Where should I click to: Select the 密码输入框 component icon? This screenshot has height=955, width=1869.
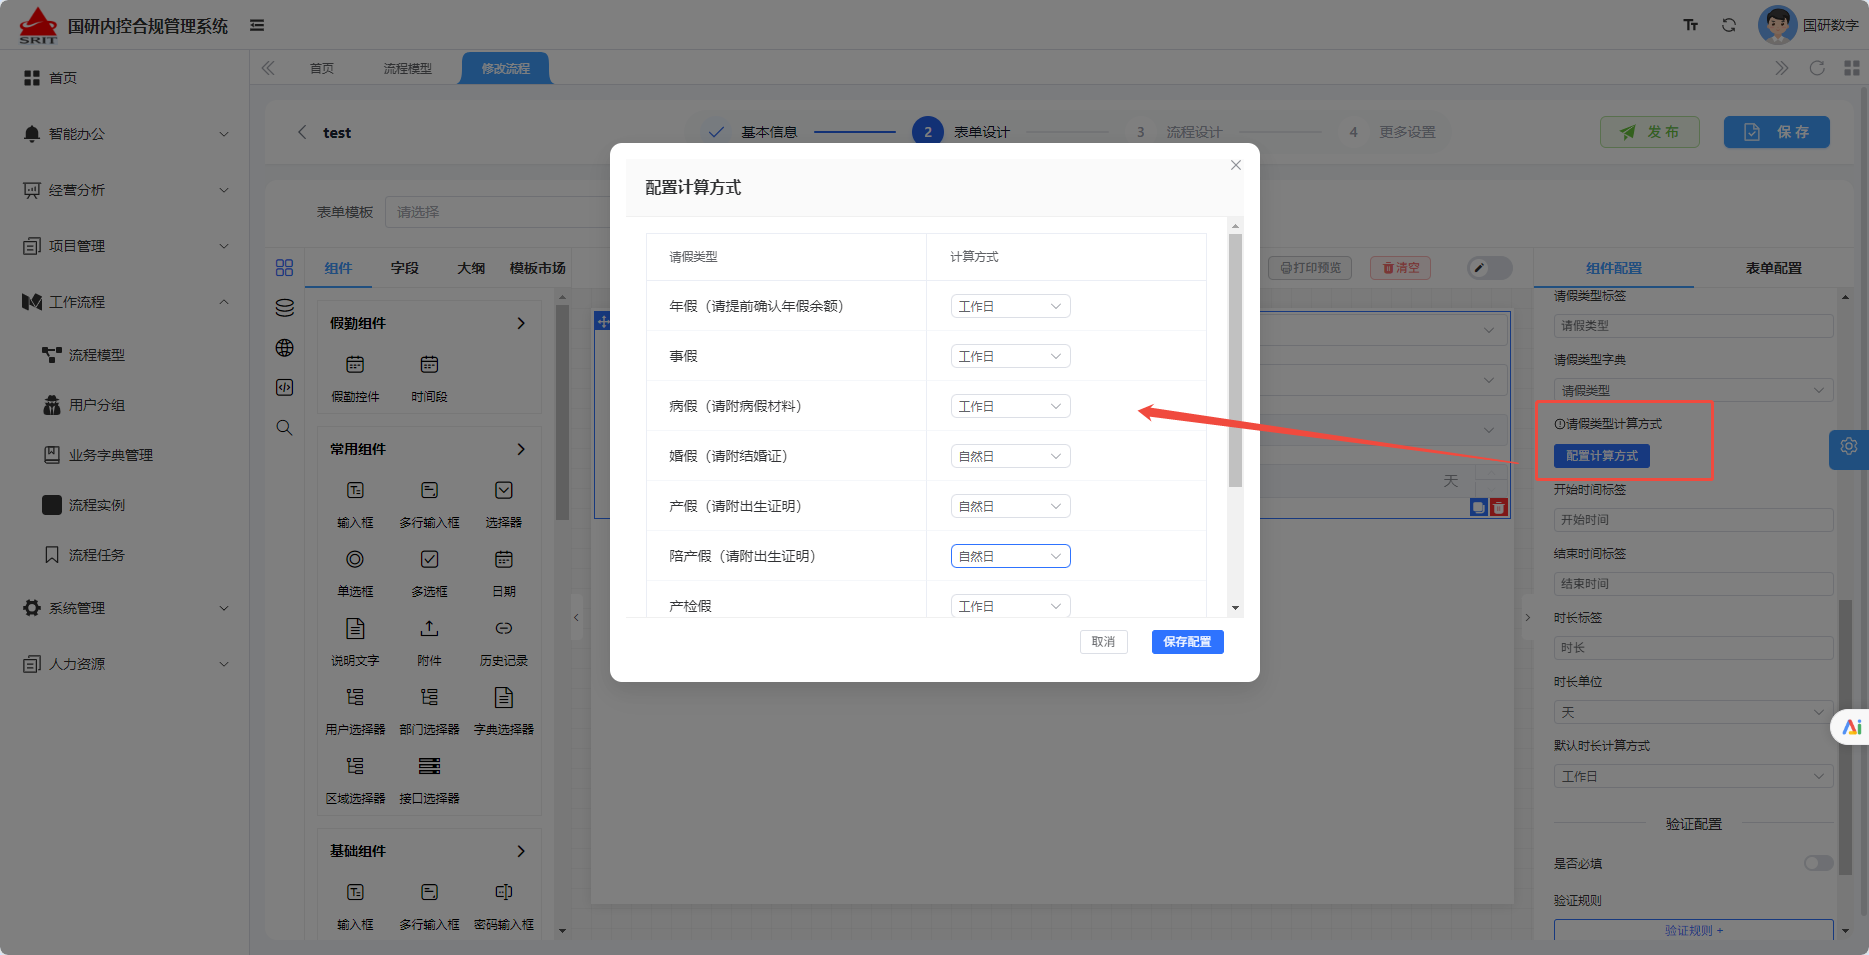(504, 892)
